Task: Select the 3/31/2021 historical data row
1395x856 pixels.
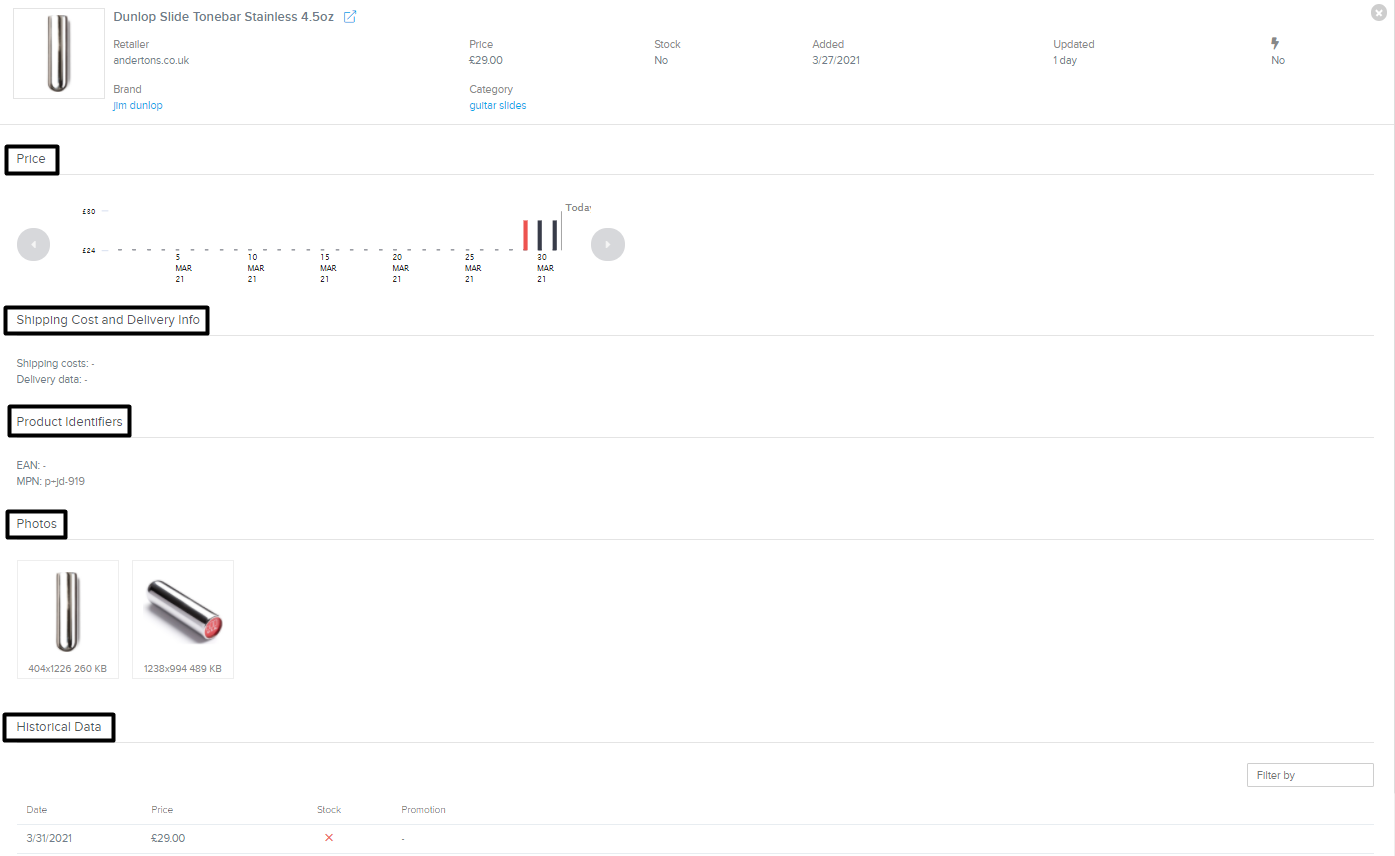Action: coord(49,838)
